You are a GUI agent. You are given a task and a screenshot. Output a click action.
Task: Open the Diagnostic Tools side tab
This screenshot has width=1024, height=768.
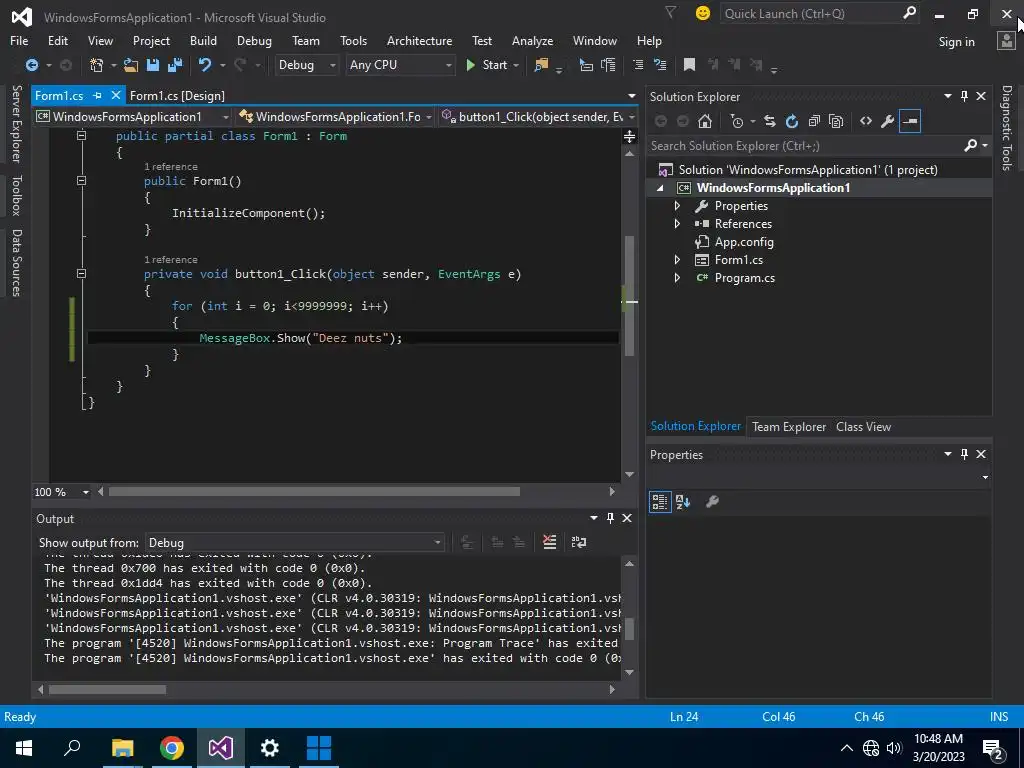[1006, 128]
